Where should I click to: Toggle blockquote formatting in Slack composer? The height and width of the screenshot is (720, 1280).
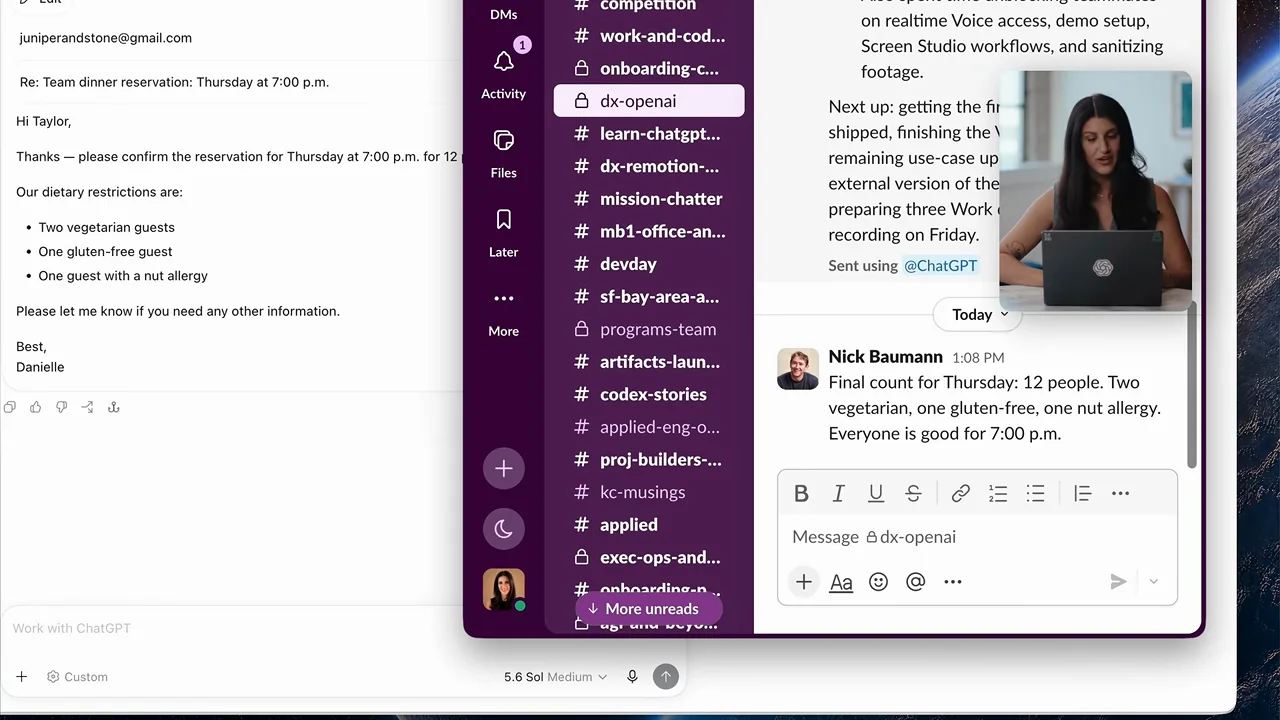point(1082,493)
